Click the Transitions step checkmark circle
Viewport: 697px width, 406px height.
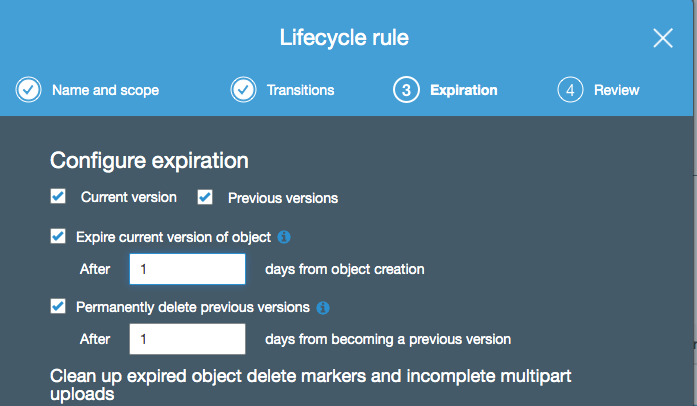click(x=243, y=90)
